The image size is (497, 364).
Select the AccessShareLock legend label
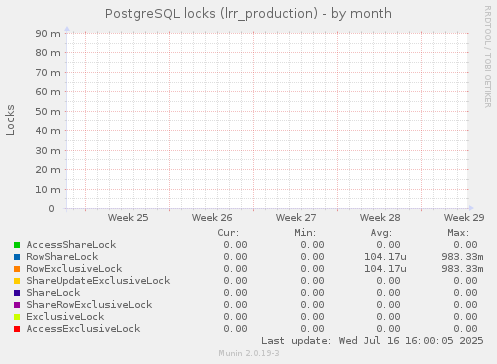71,245
